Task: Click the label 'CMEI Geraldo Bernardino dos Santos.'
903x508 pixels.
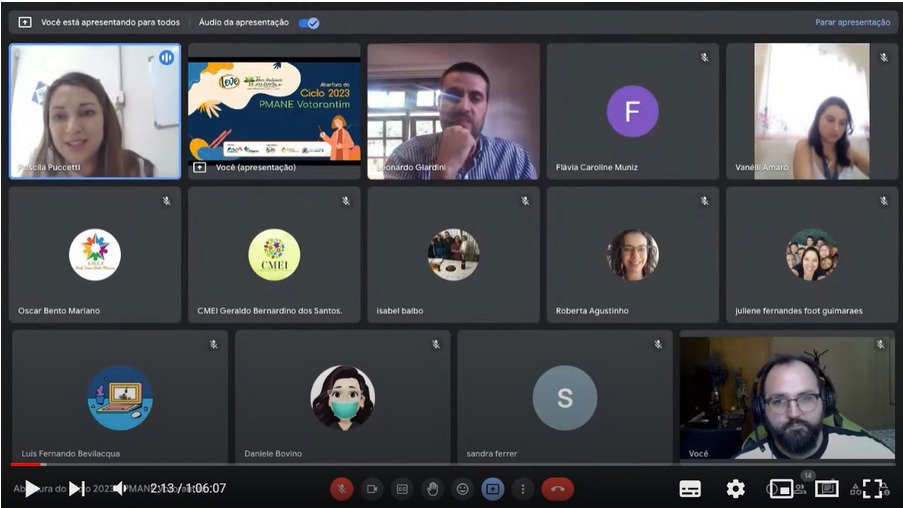Action: [x=270, y=310]
